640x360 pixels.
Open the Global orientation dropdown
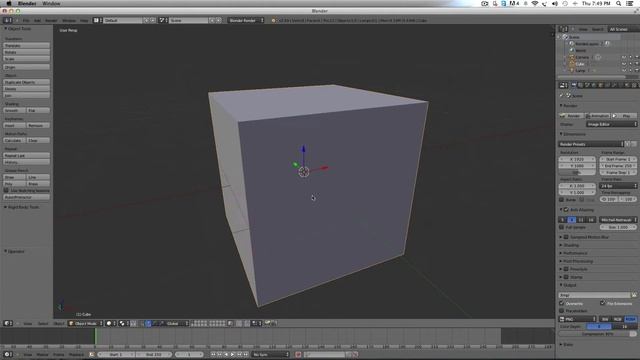(177, 323)
